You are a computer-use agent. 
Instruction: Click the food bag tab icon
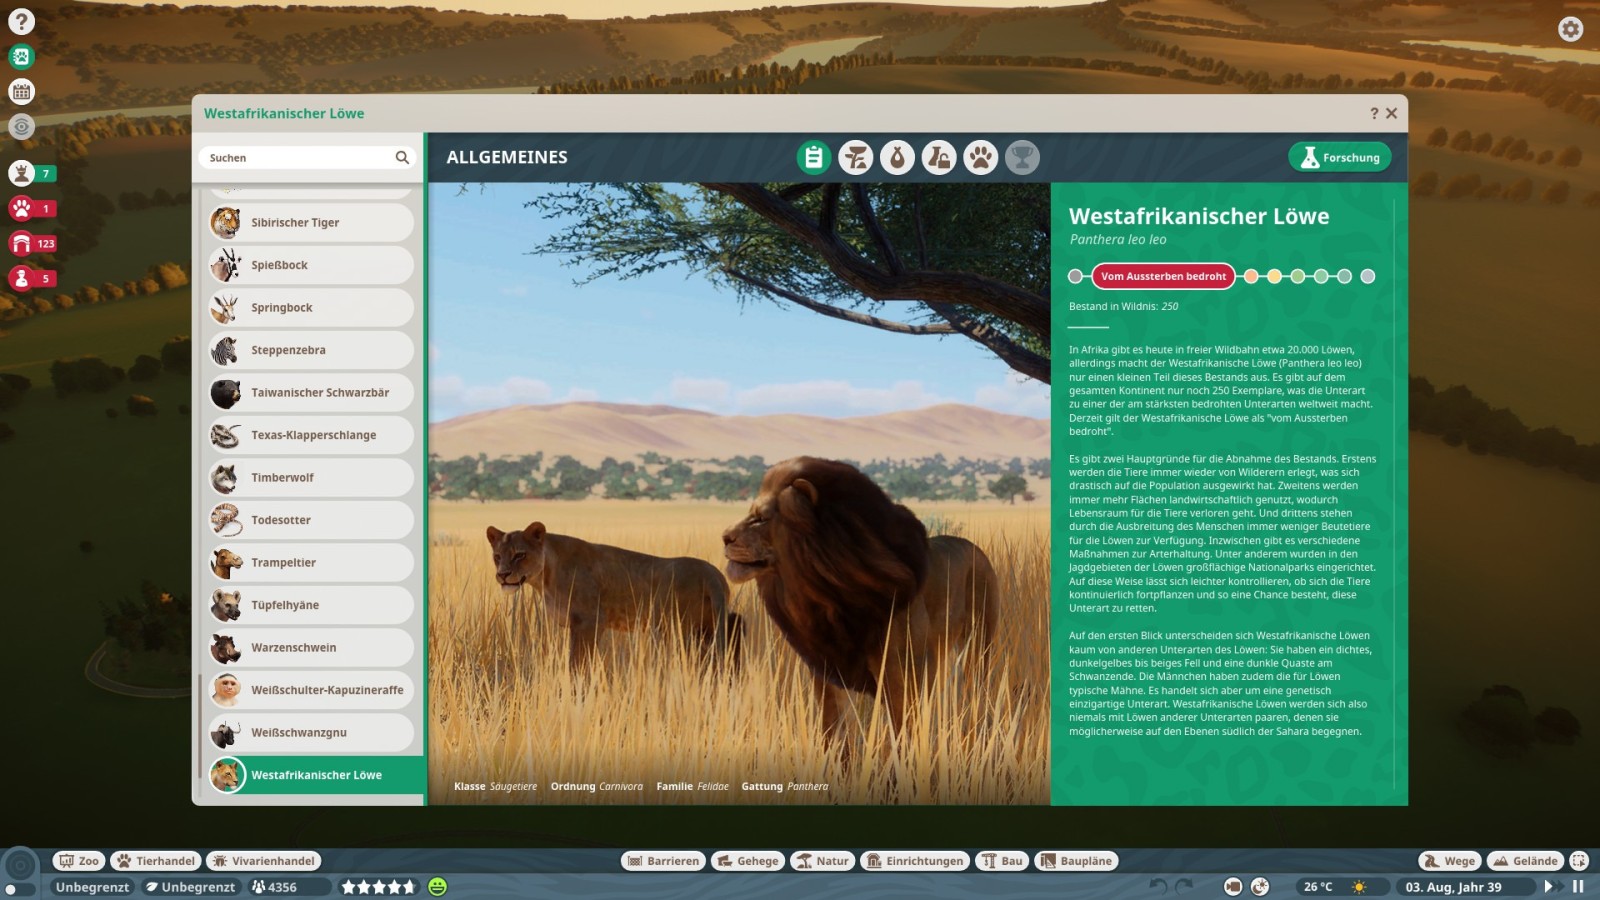tap(897, 158)
